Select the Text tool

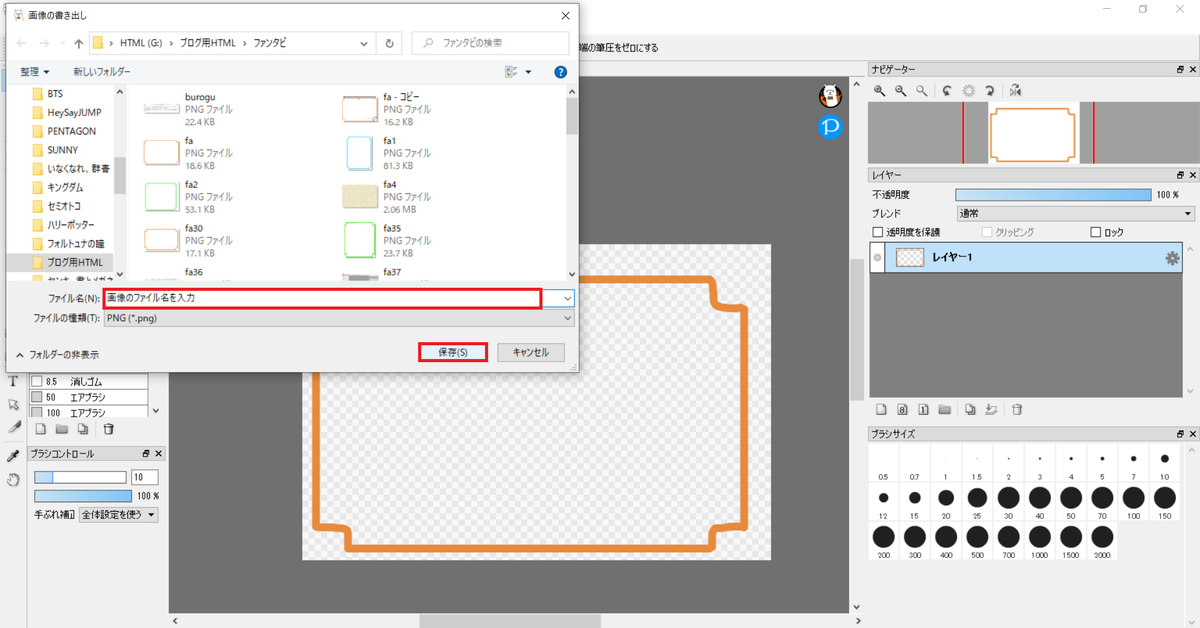(13, 381)
